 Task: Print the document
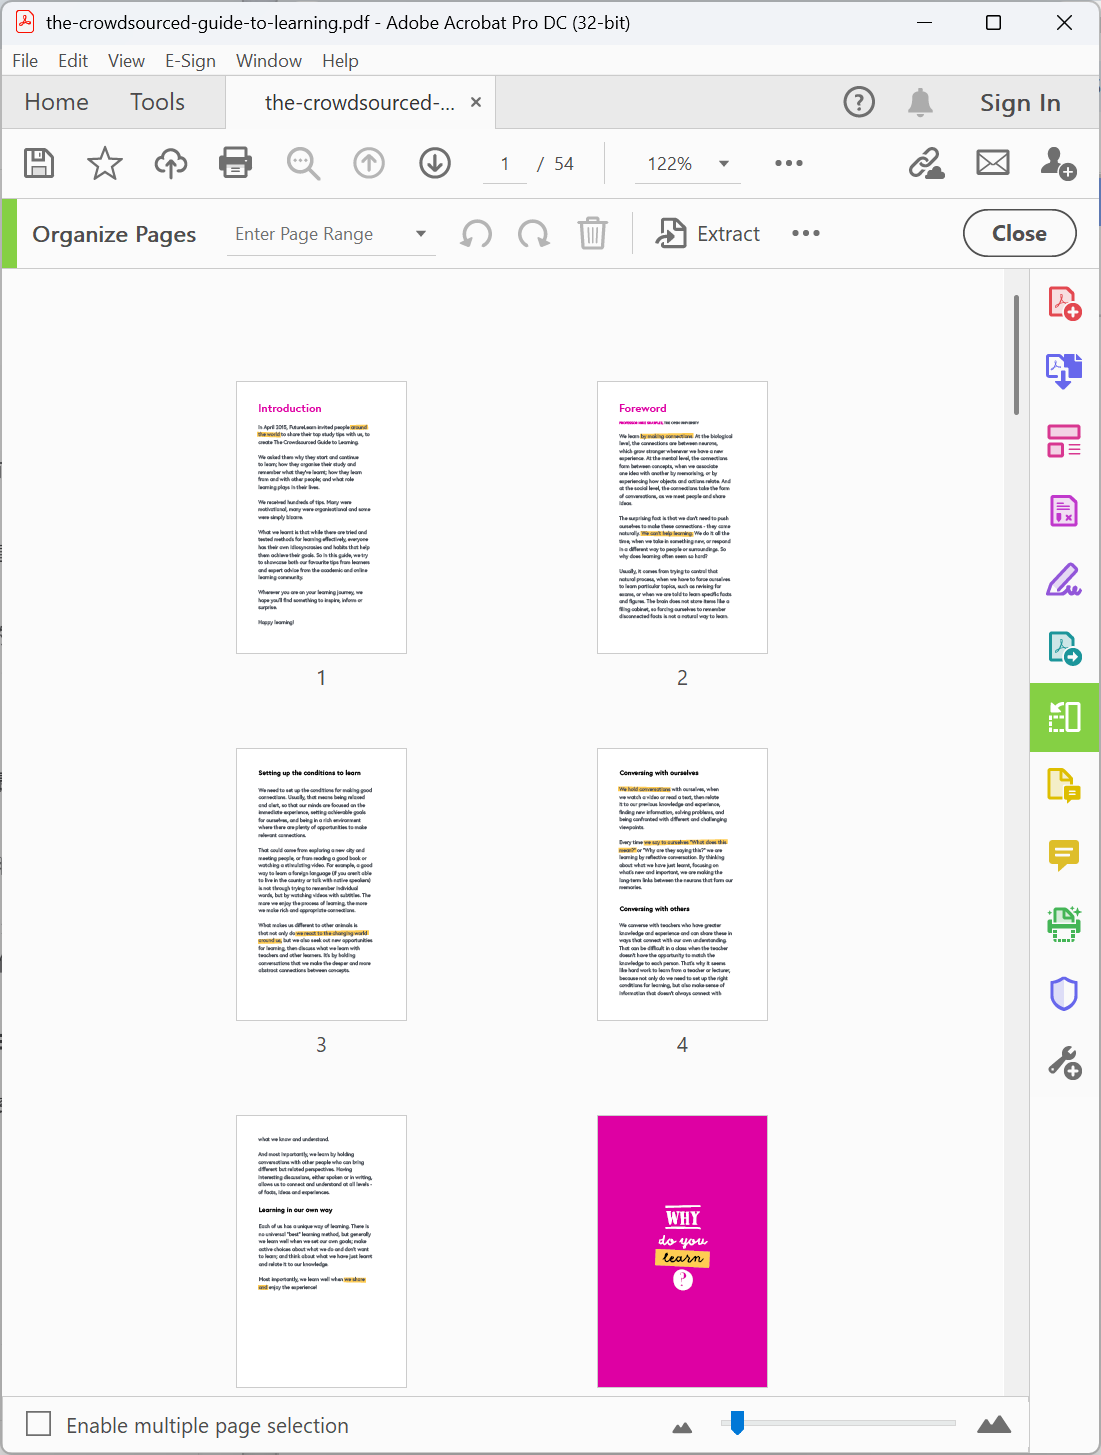pyautogui.click(x=235, y=163)
